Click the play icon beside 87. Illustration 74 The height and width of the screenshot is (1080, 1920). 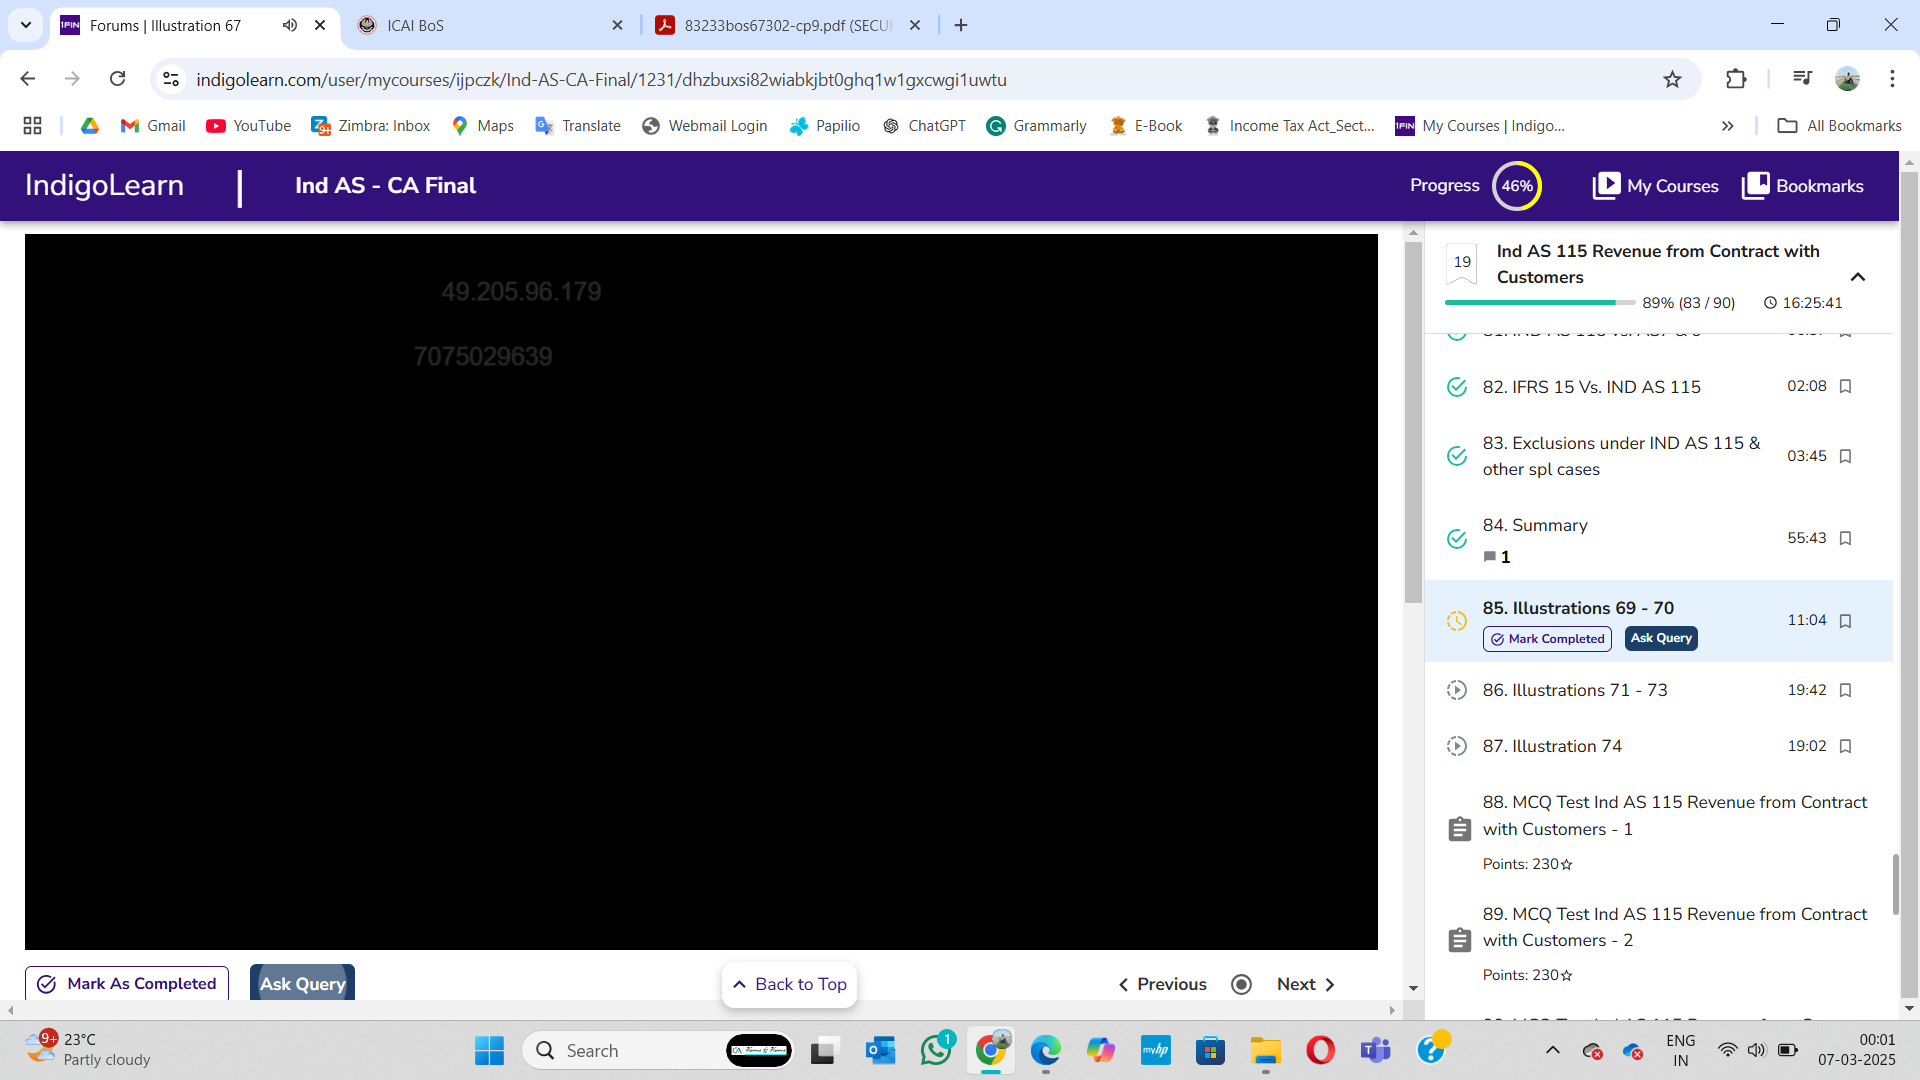pos(1457,746)
